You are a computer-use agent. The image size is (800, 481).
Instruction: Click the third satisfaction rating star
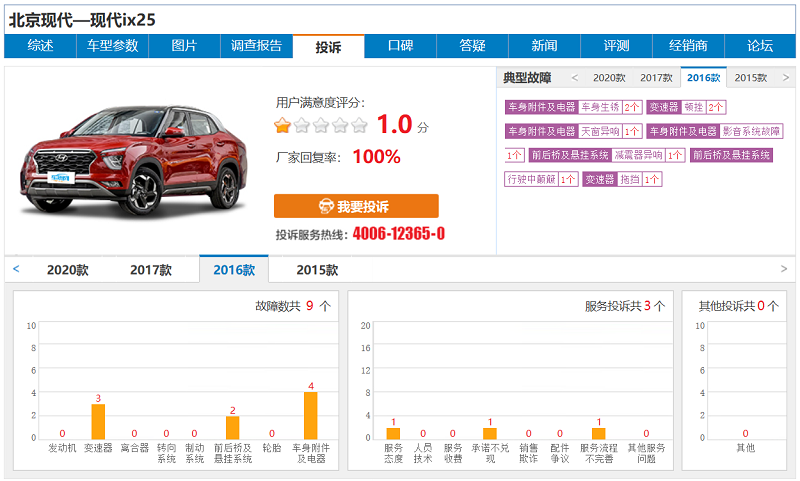(x=321, y=125)
